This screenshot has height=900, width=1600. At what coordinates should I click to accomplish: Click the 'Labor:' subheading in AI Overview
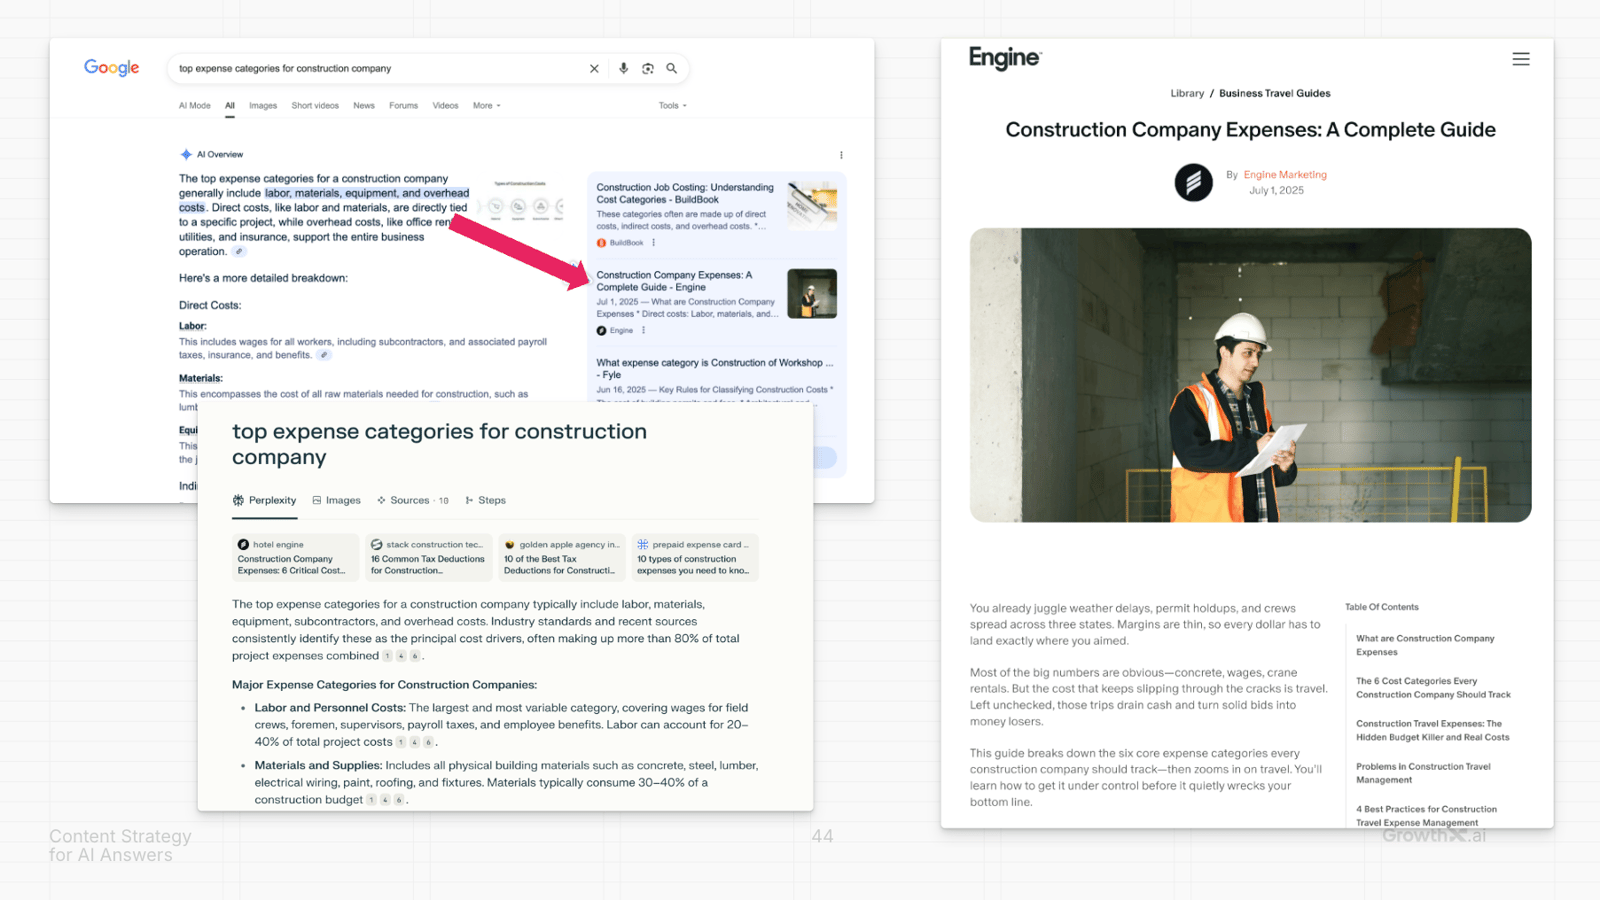(x=193, y=326)
